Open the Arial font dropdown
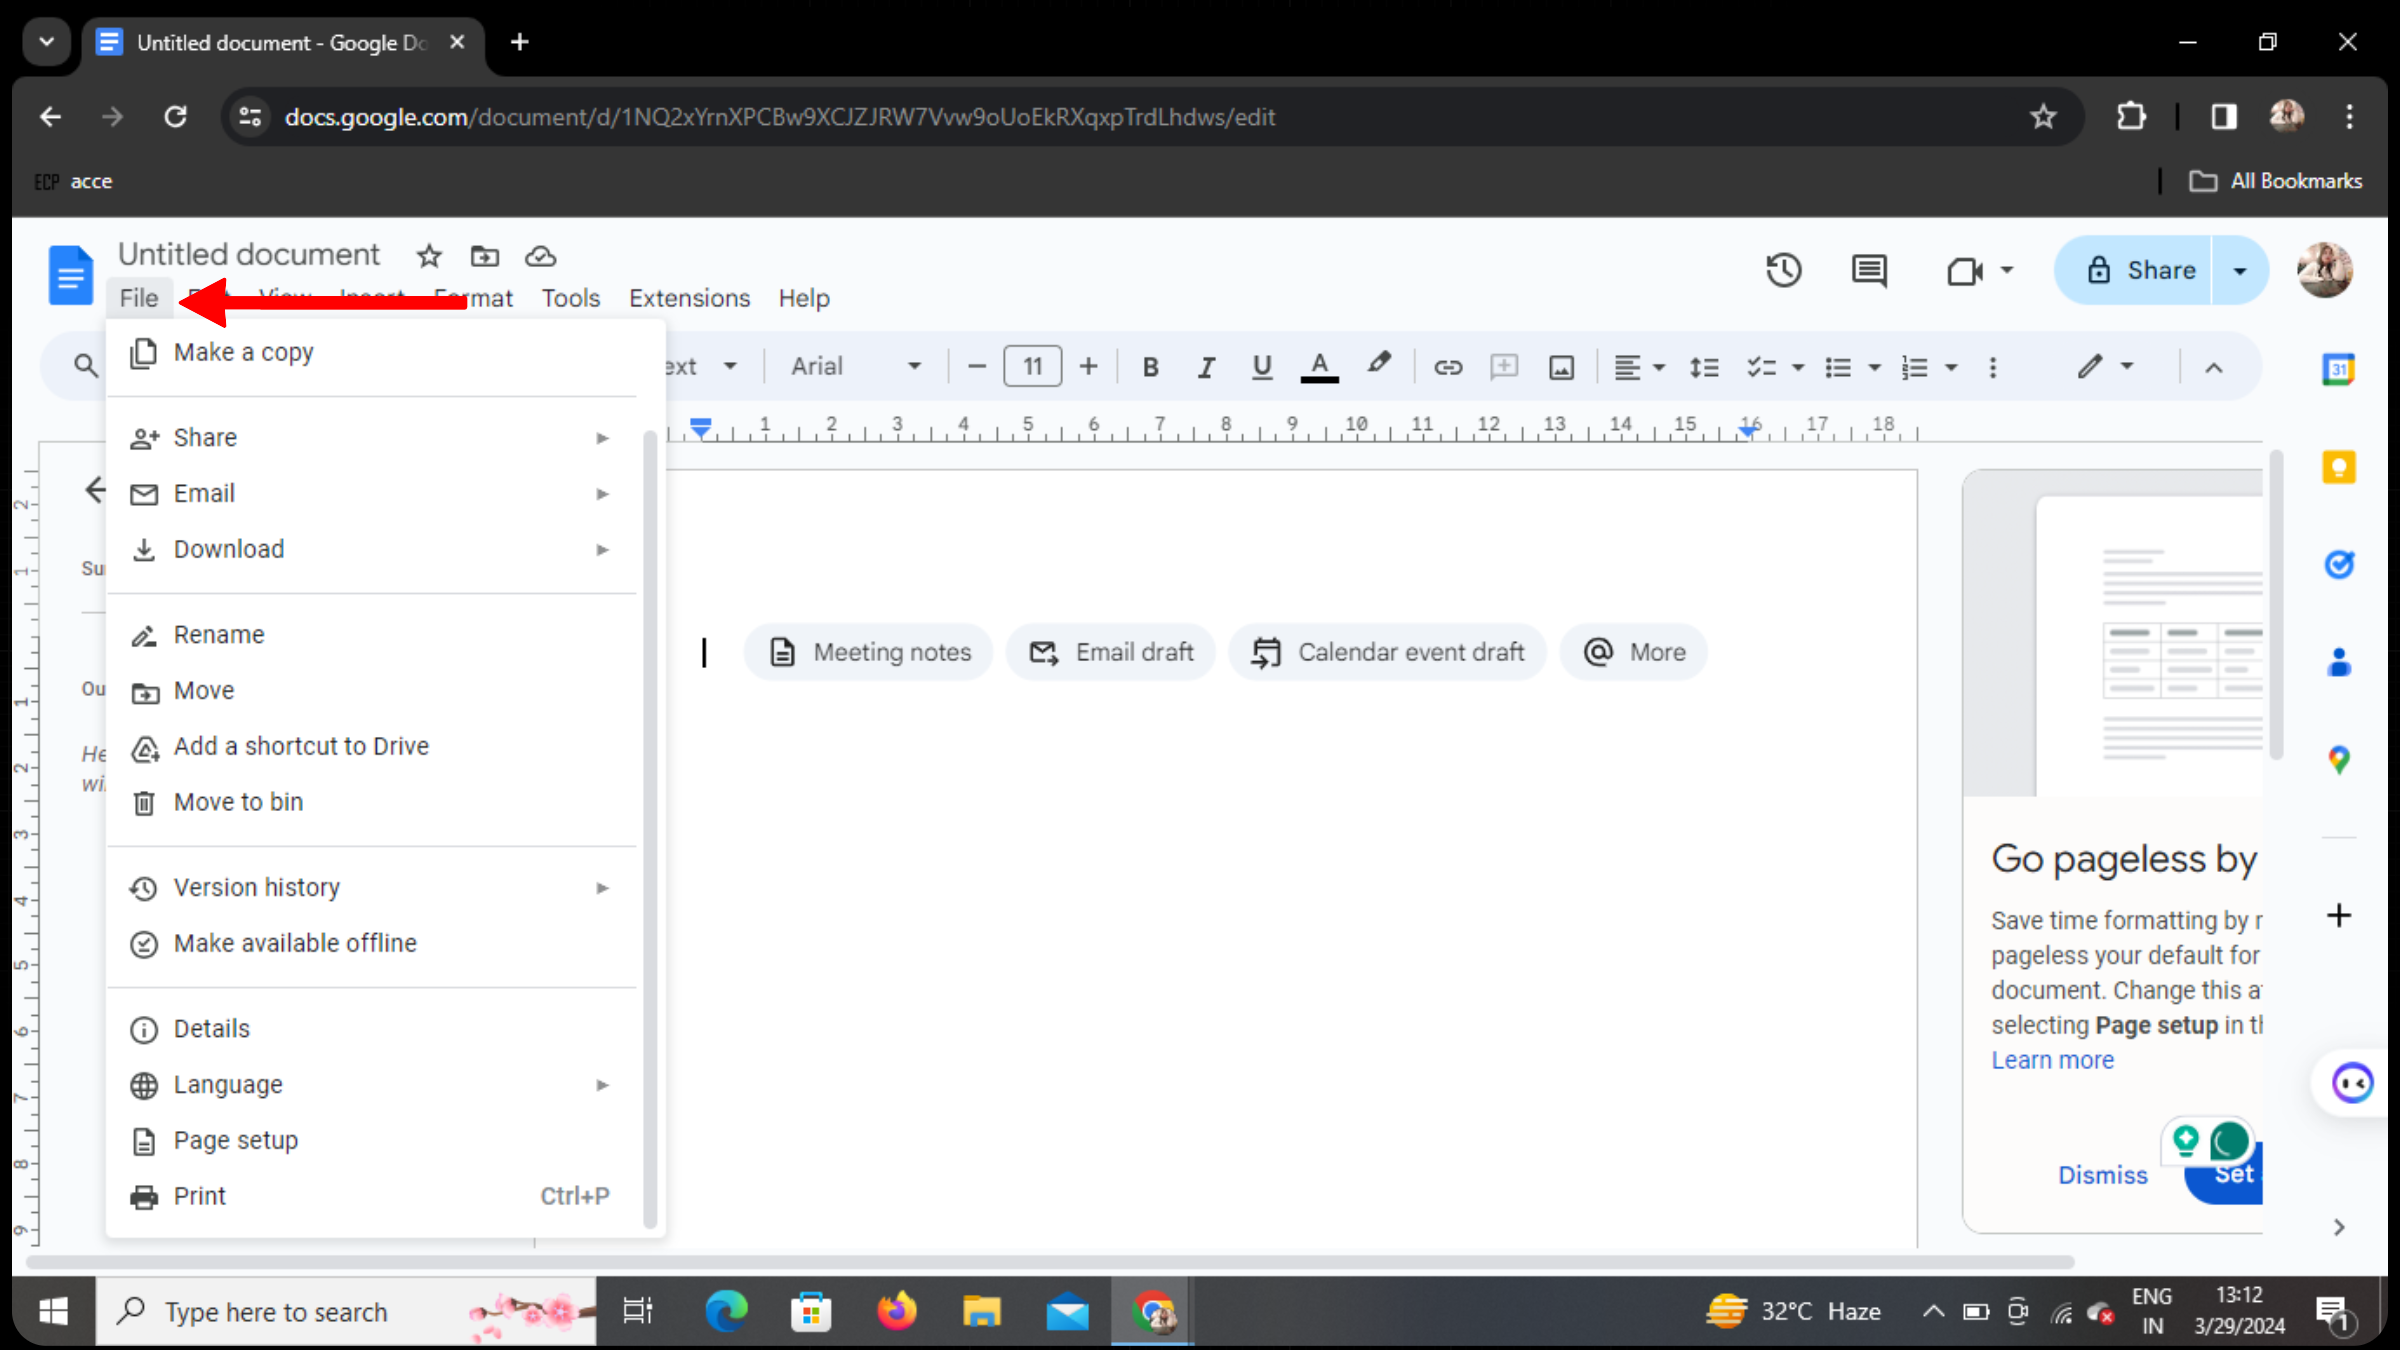2400x1350 pixels. click(856, 367)
